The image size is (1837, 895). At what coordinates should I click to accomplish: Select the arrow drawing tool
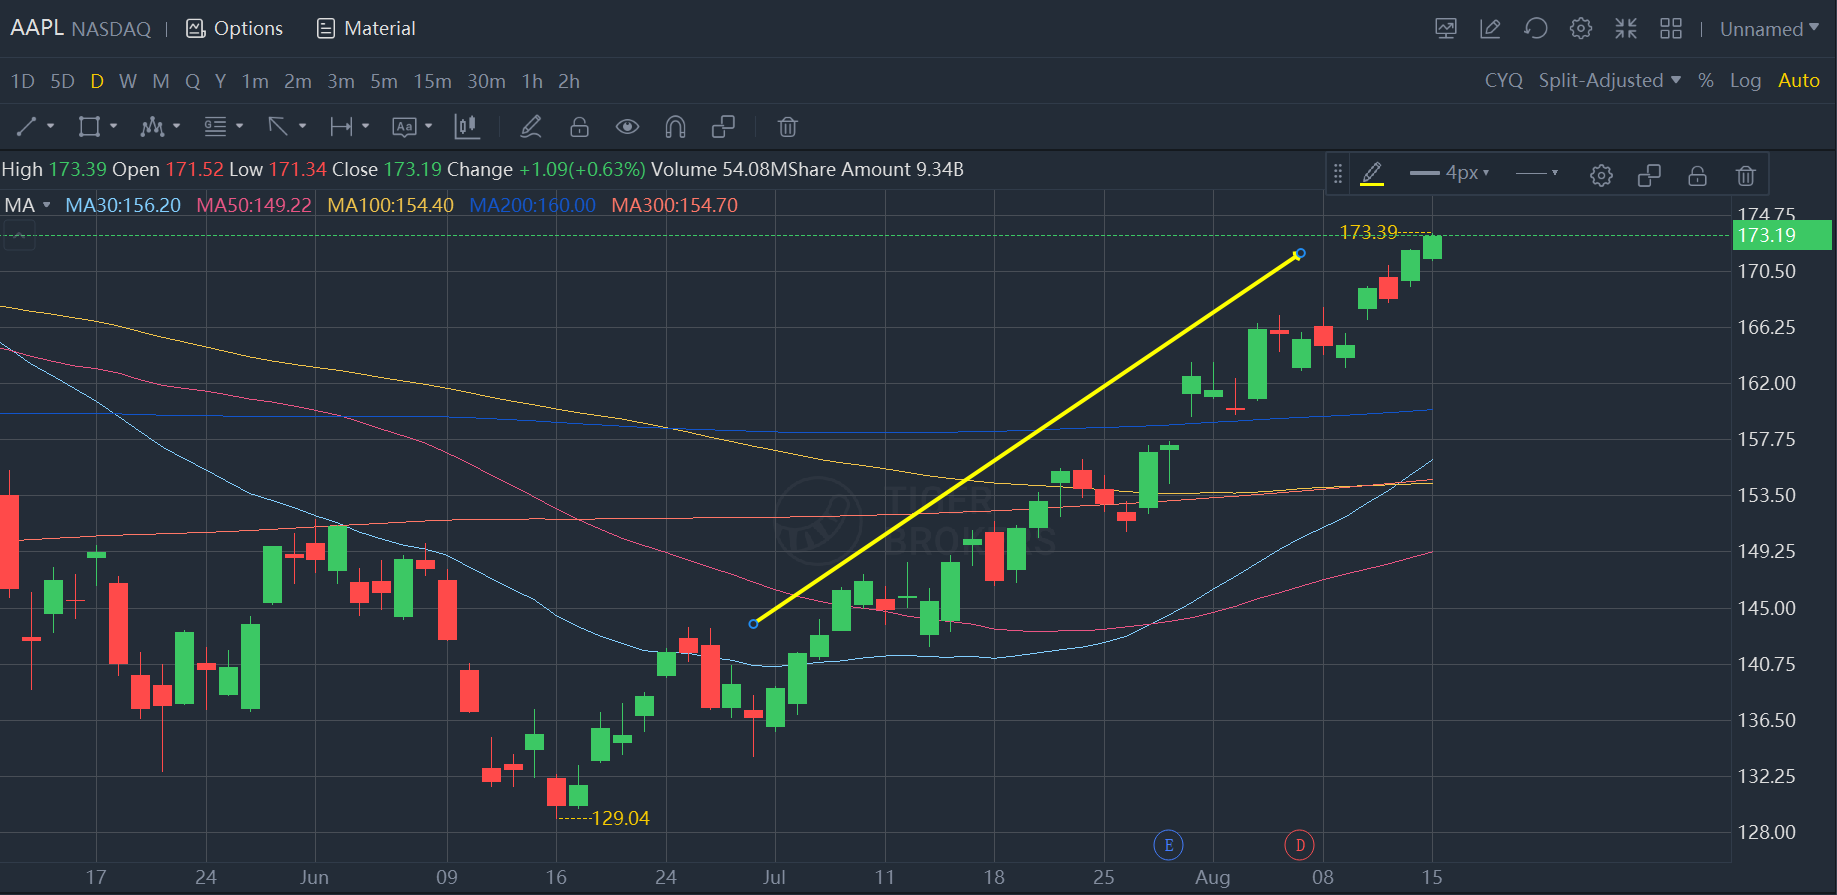278,127
